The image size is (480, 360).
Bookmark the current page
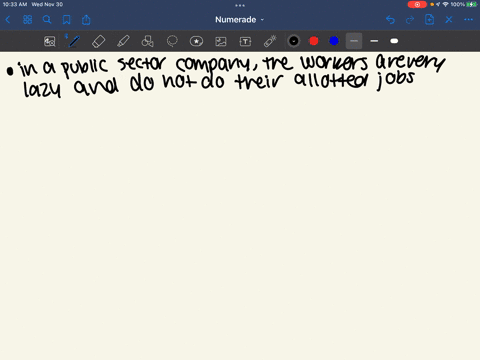click(x=67, y=20)
